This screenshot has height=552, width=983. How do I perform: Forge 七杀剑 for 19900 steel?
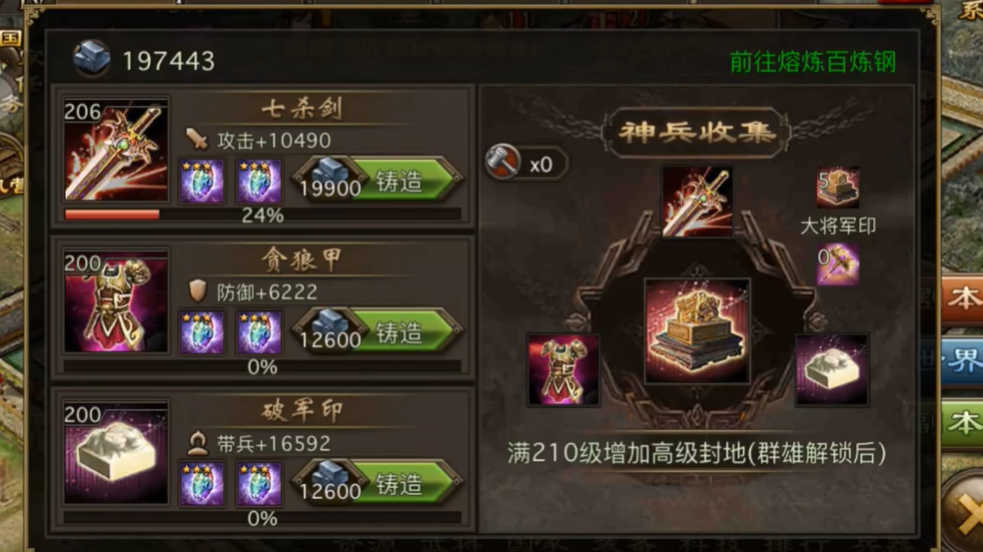[x=379, y=181]
